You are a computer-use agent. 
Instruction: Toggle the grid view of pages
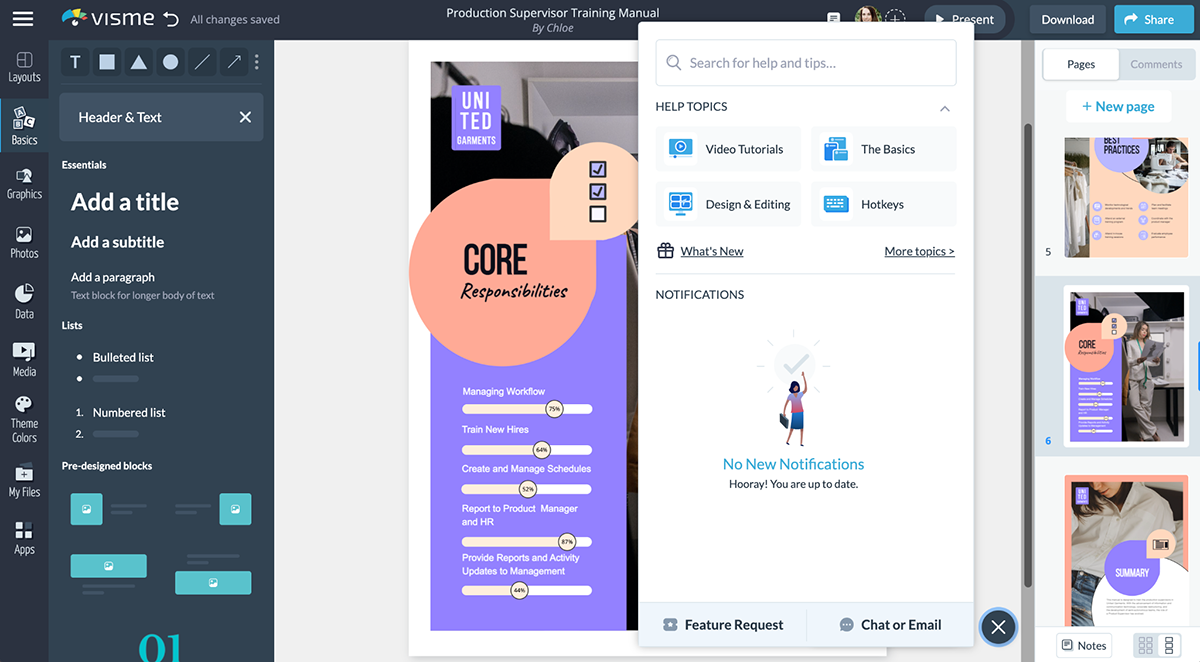coord(1146,645)
